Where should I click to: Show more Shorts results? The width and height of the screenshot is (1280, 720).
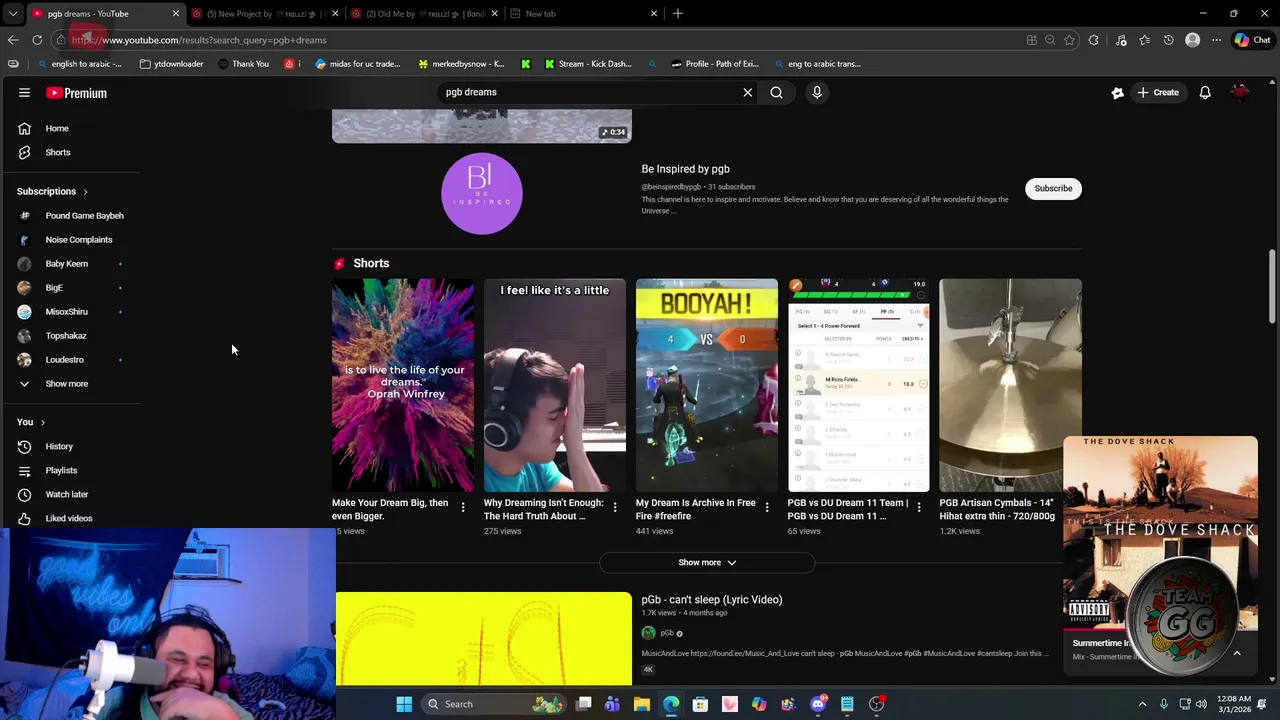click(707, 562)
